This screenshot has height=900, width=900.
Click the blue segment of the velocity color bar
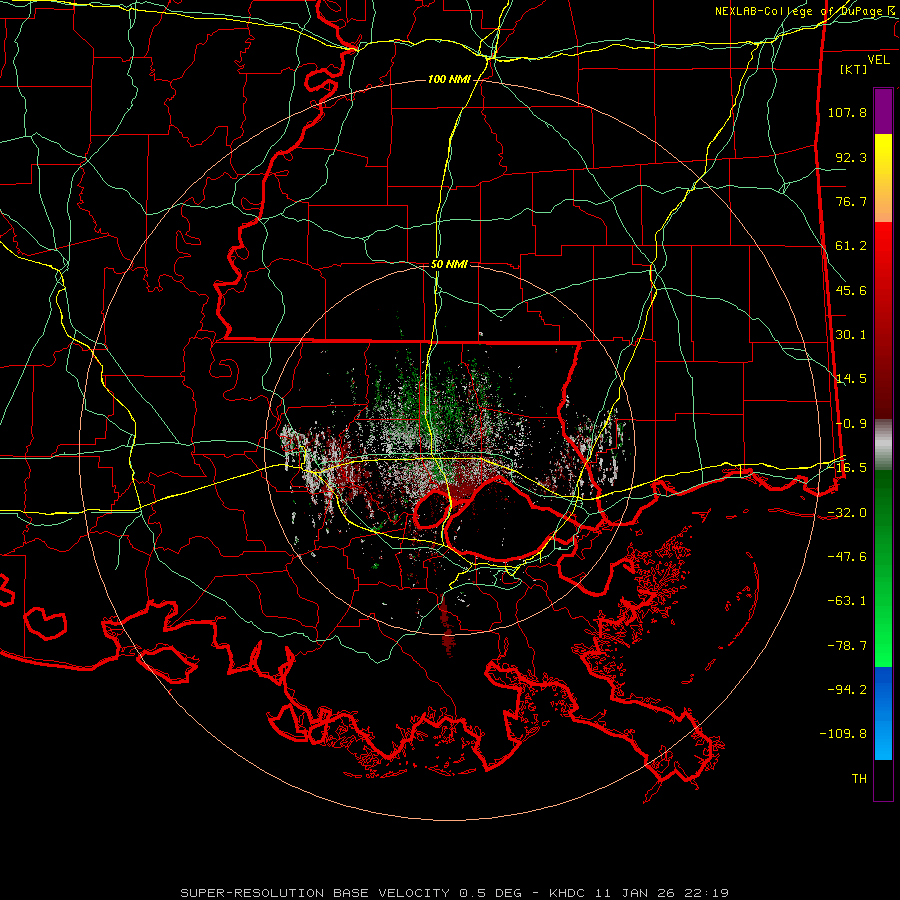pyautogui.click(x=883, y=713)
